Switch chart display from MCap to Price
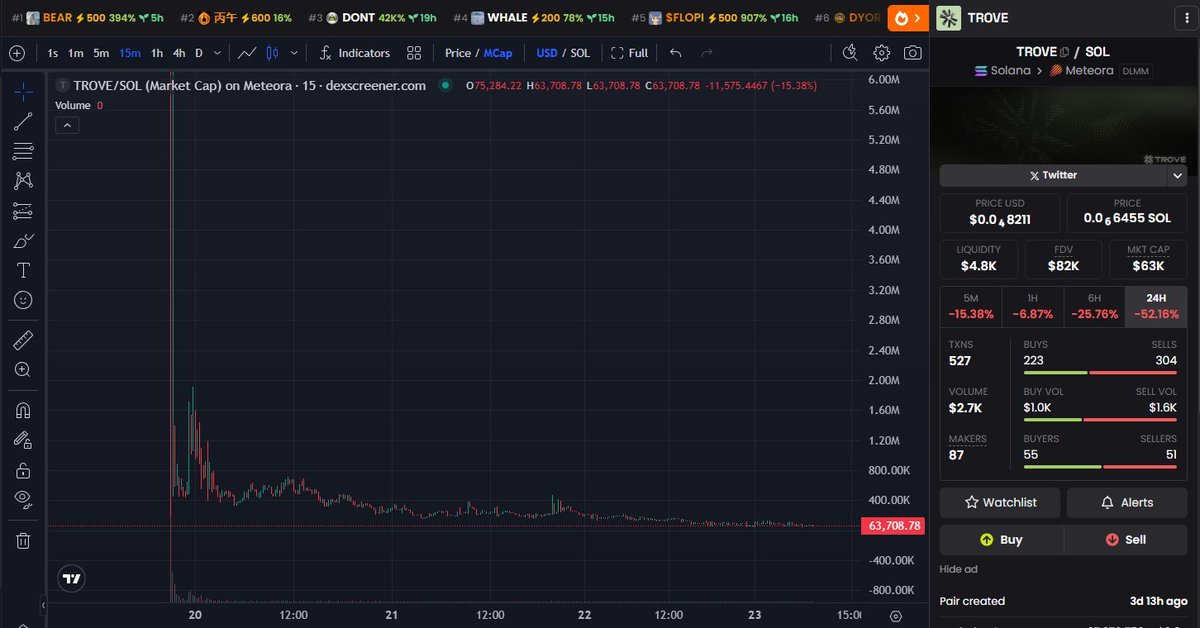This screenshot has height=628, width=1200. coord(460,53)
